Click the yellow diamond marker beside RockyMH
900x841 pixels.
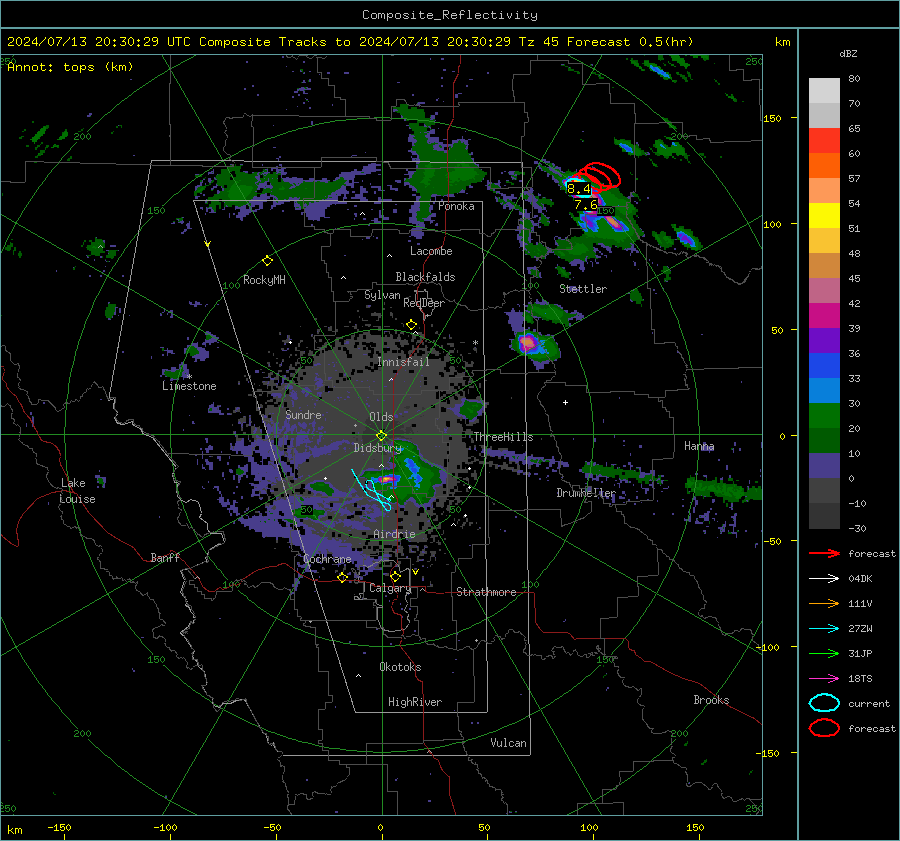pyautogui.click(x=267, y=261)
